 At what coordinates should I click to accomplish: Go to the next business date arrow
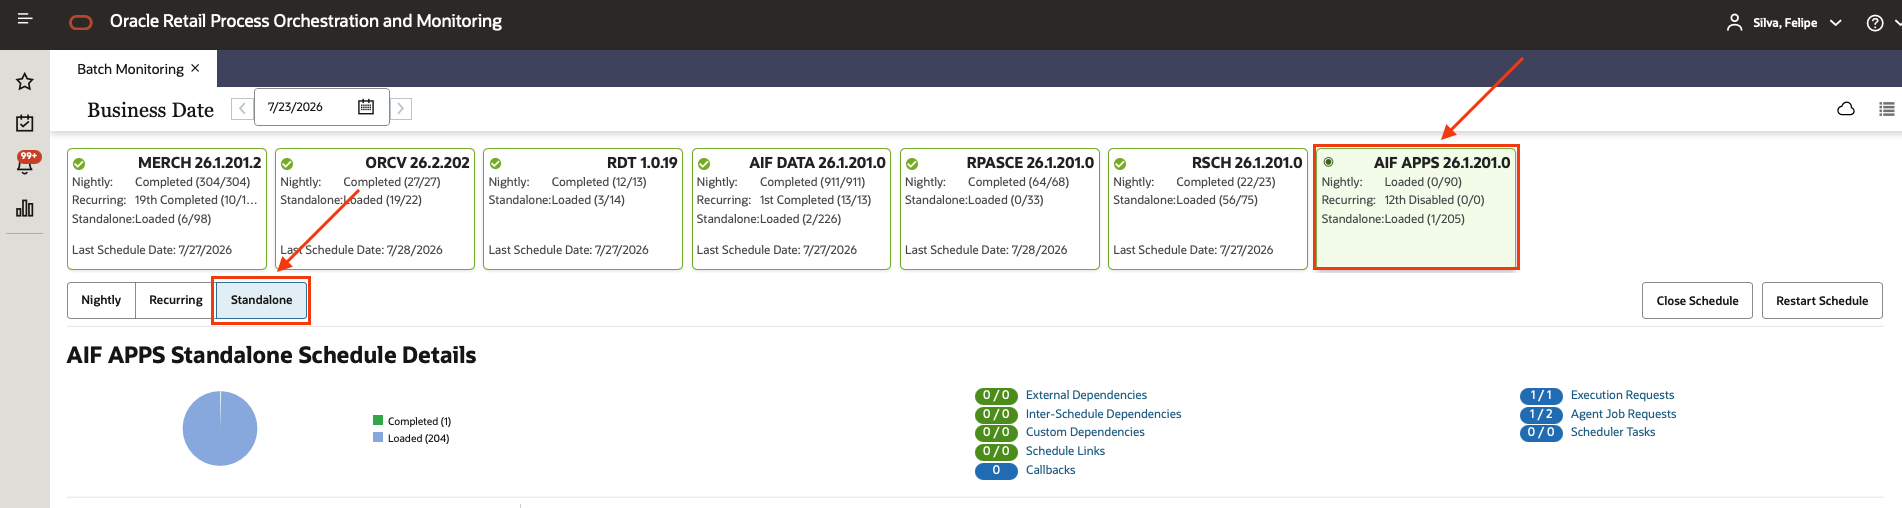point(401,108)
